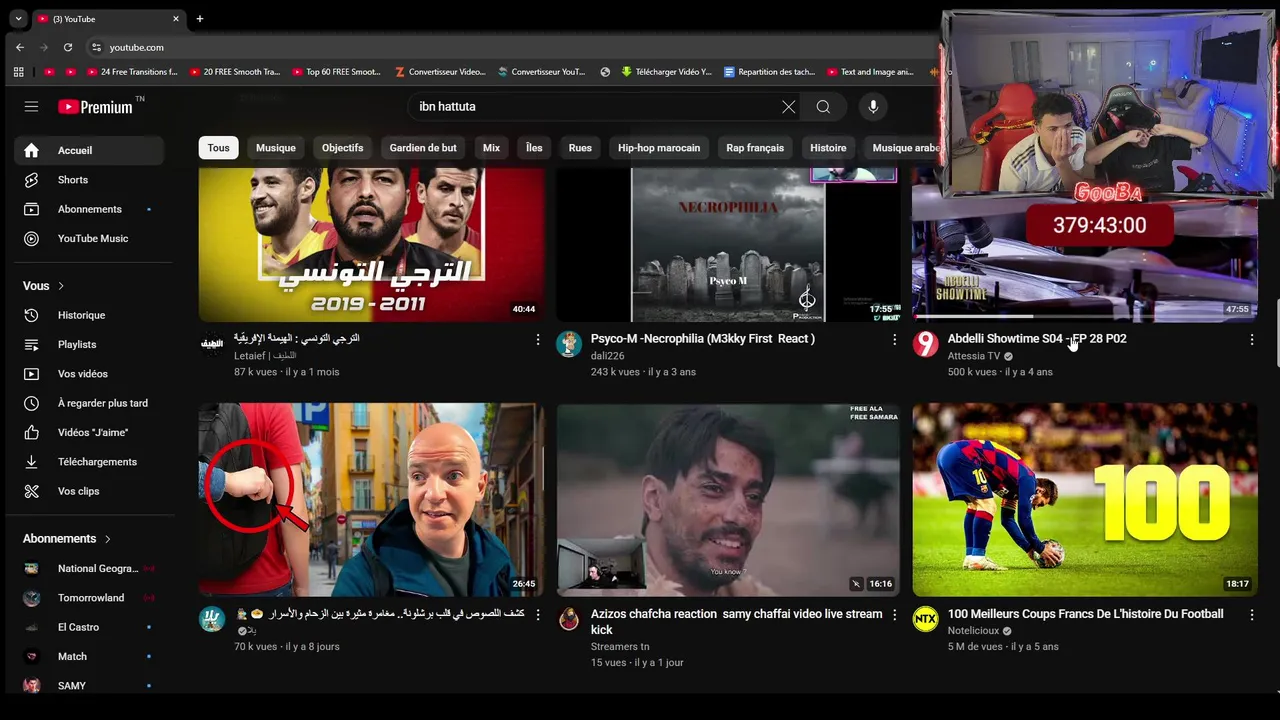The width and height of the screenshot is (1280, 720).
Task: Select the Objectifs filter chip
Action: coord(343,148)
